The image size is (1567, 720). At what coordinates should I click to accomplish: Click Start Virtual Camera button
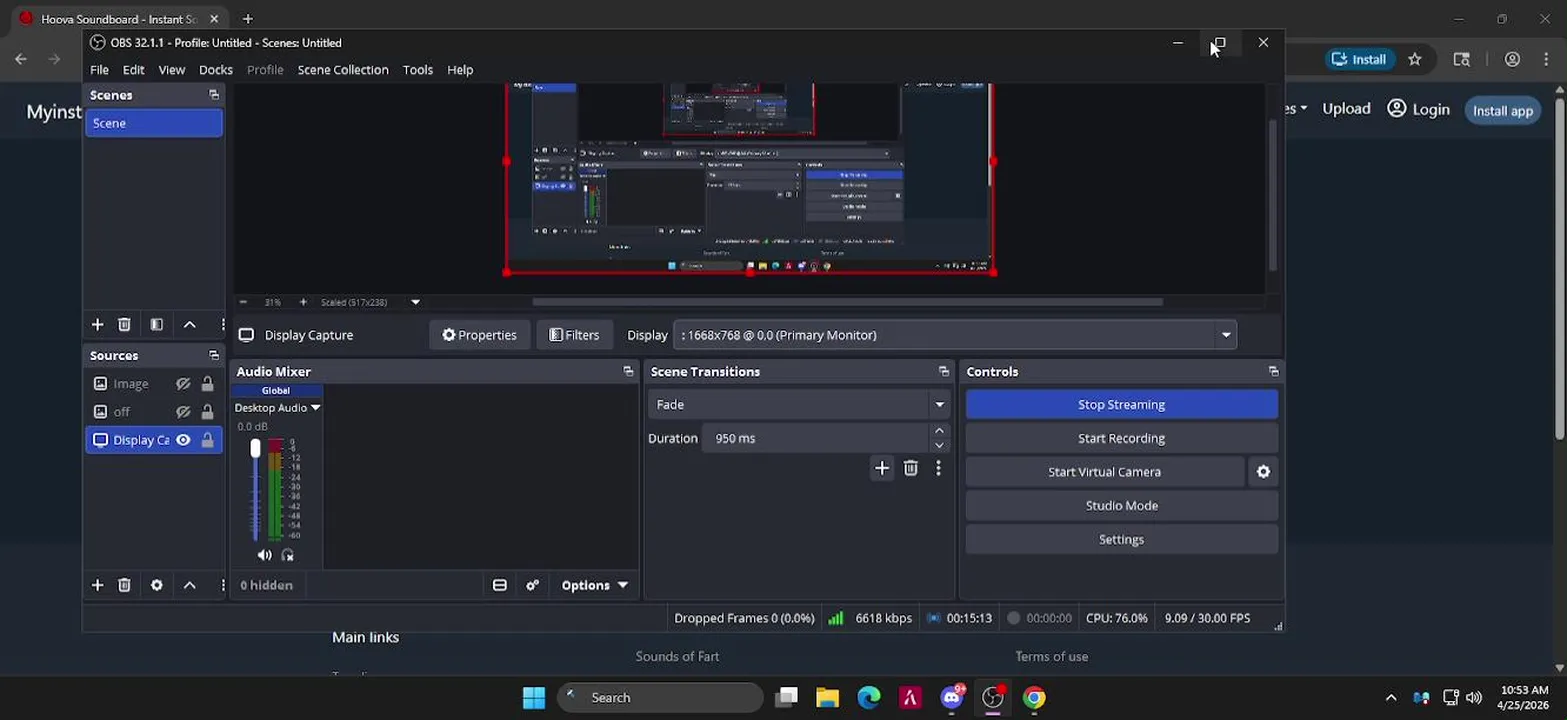pos(1104,472)
